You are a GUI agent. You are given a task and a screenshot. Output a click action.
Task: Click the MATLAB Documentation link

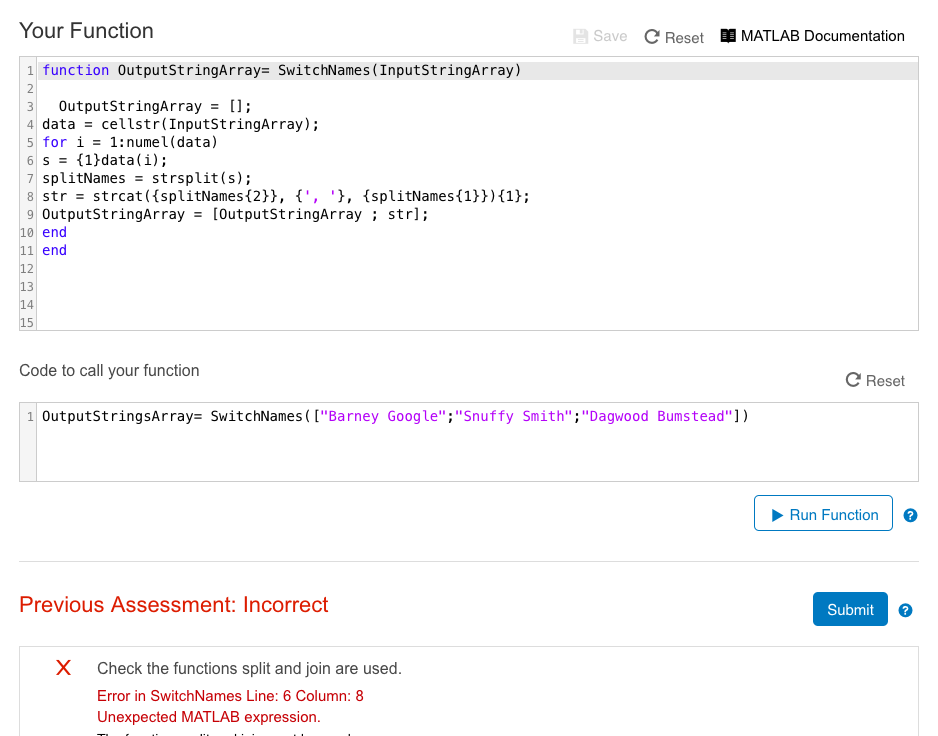[812, 36]
